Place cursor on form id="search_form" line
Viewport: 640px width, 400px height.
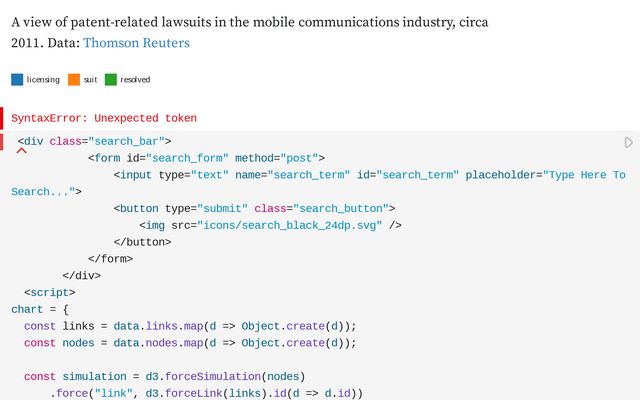point(206,158)
